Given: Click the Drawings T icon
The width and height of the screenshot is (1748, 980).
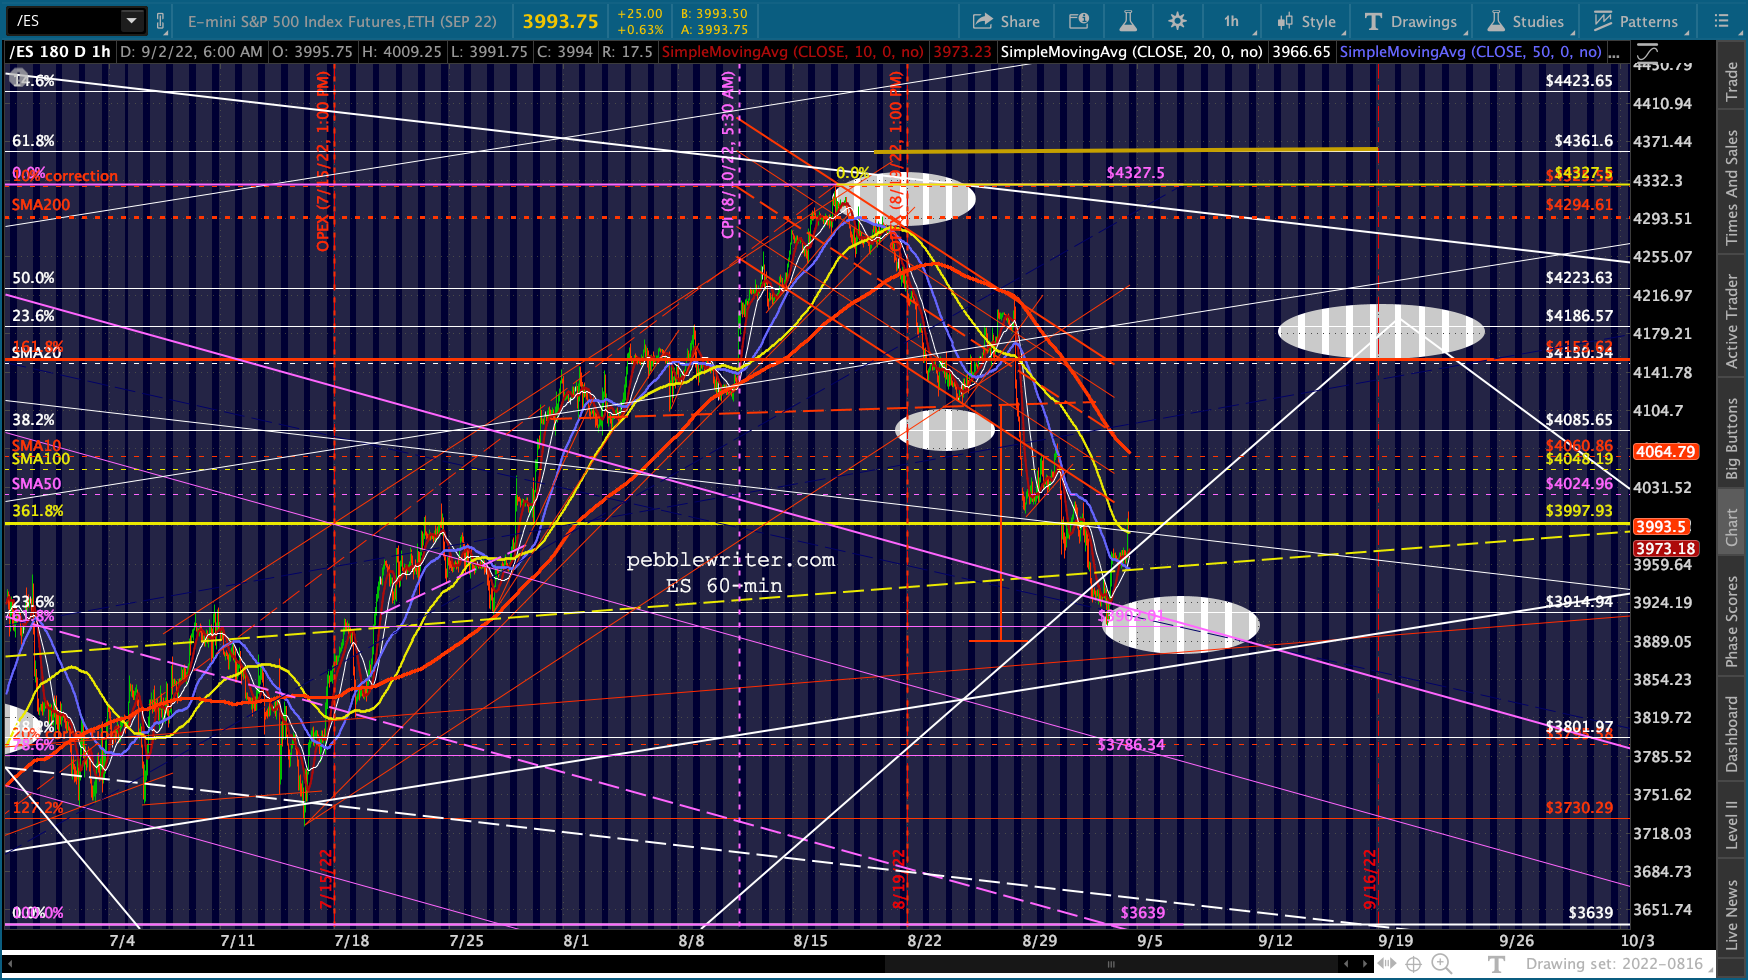Looking at the screenshot, I should click(1373, 21).
